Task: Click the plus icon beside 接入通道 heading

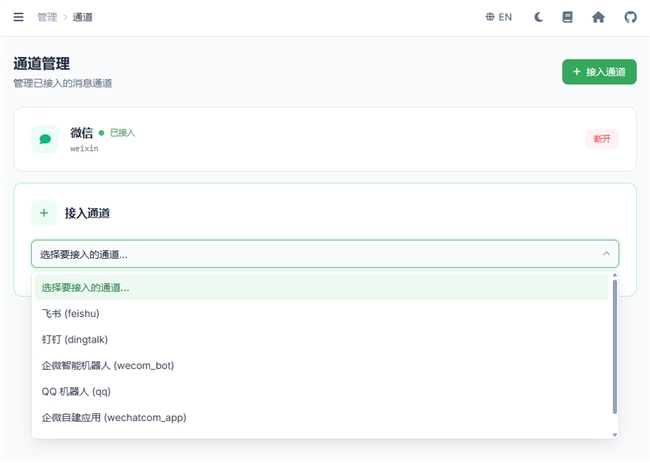Action: (45, 213)
